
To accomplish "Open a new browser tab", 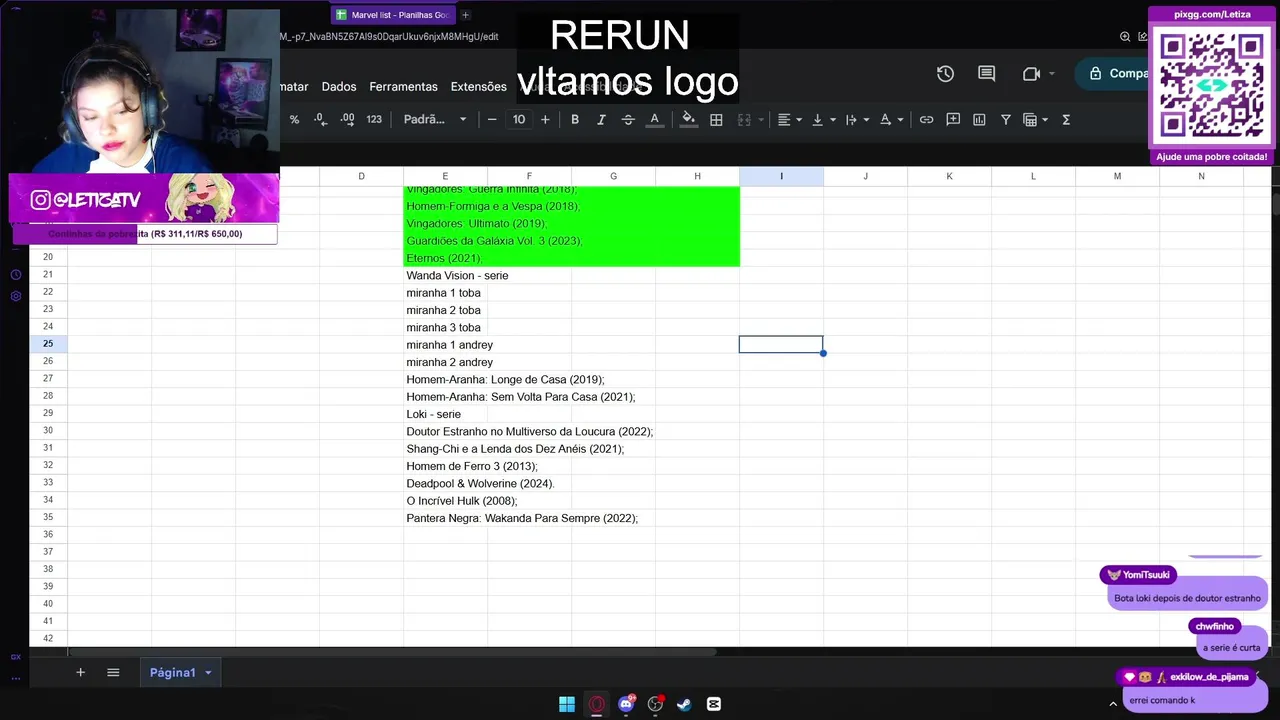I will pos(465,15).
